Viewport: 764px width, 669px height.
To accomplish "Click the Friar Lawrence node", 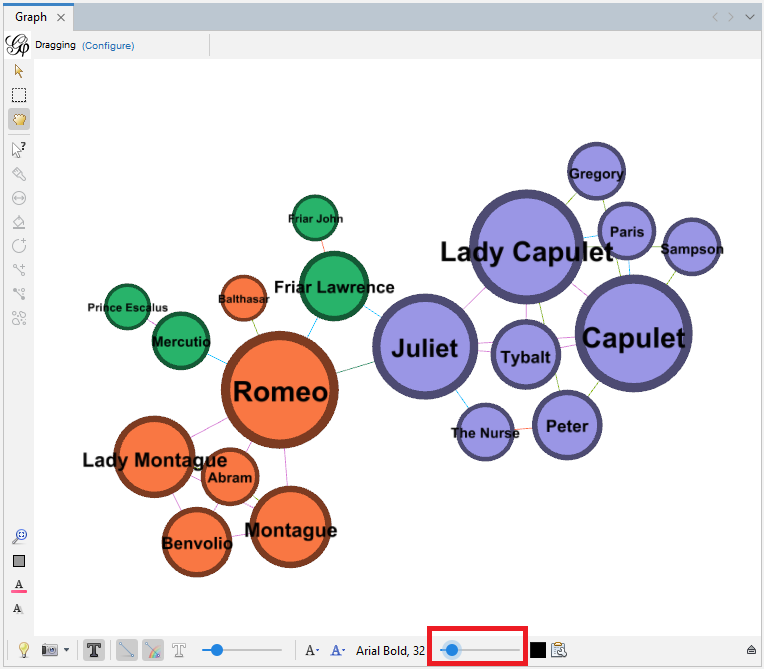I will tap(334, 286).
